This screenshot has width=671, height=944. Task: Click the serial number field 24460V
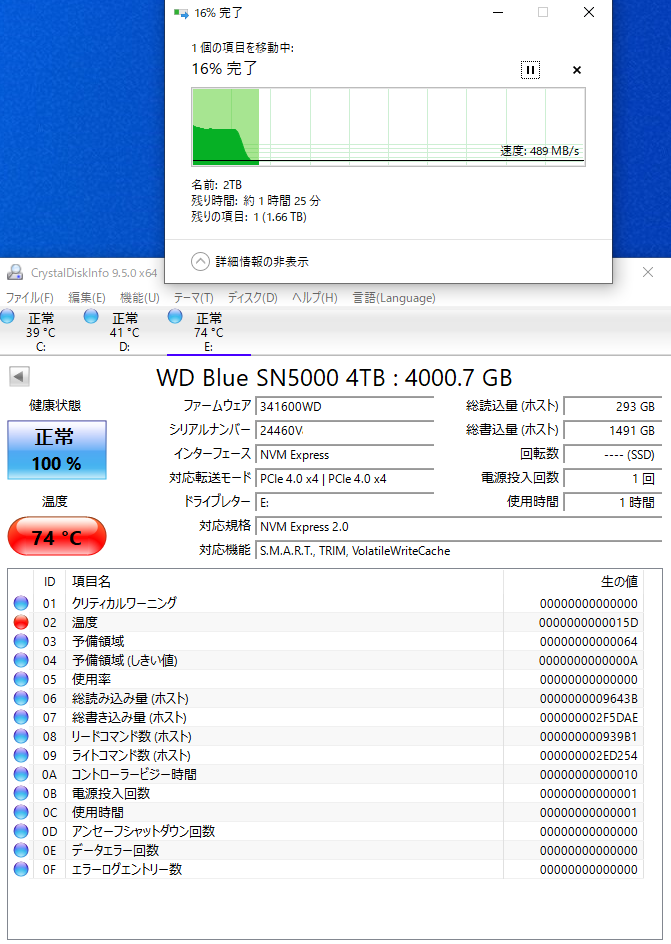click(344, 430)
